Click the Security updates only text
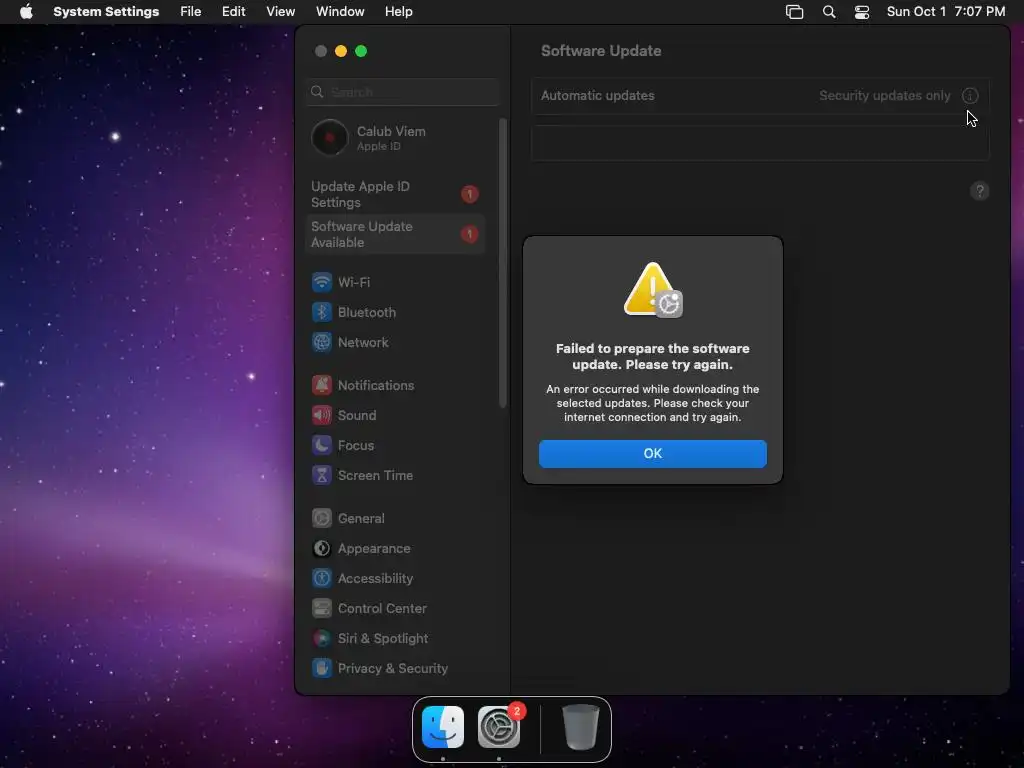Image resolution: width=1024 pixels, height=768 pixels. coord(884,95)
